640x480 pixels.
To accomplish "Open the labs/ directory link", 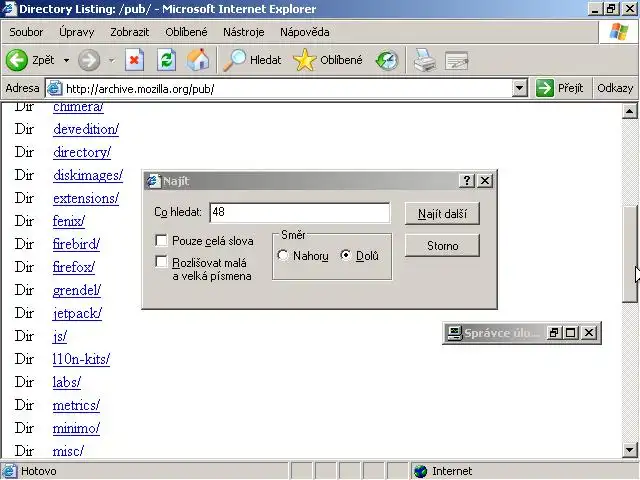I will pyautogui.click(x=67, y=382).
